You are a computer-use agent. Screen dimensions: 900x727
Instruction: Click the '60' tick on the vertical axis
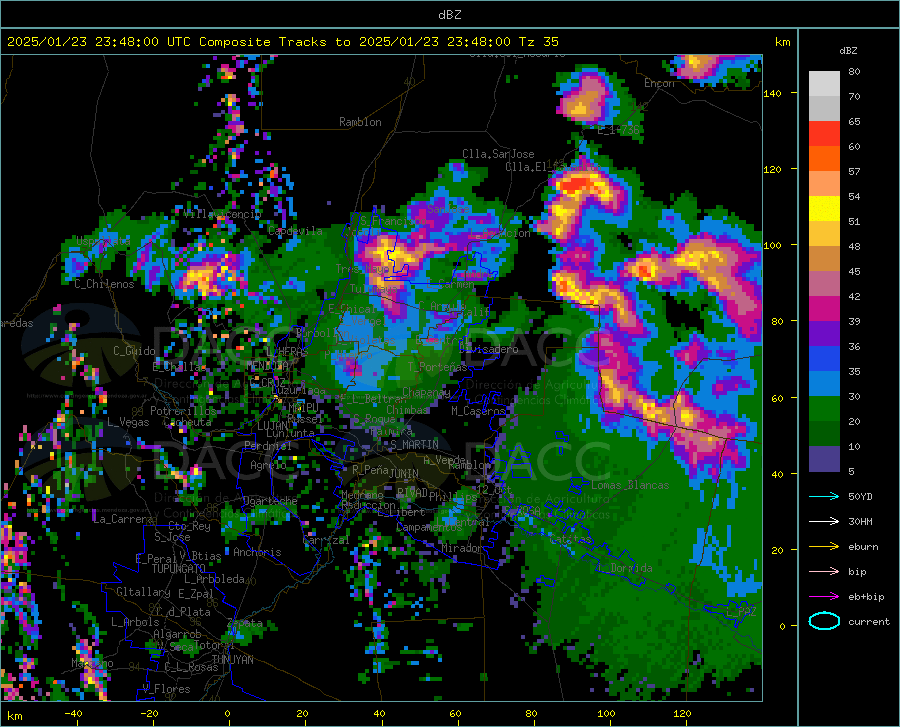pos(777,398)
